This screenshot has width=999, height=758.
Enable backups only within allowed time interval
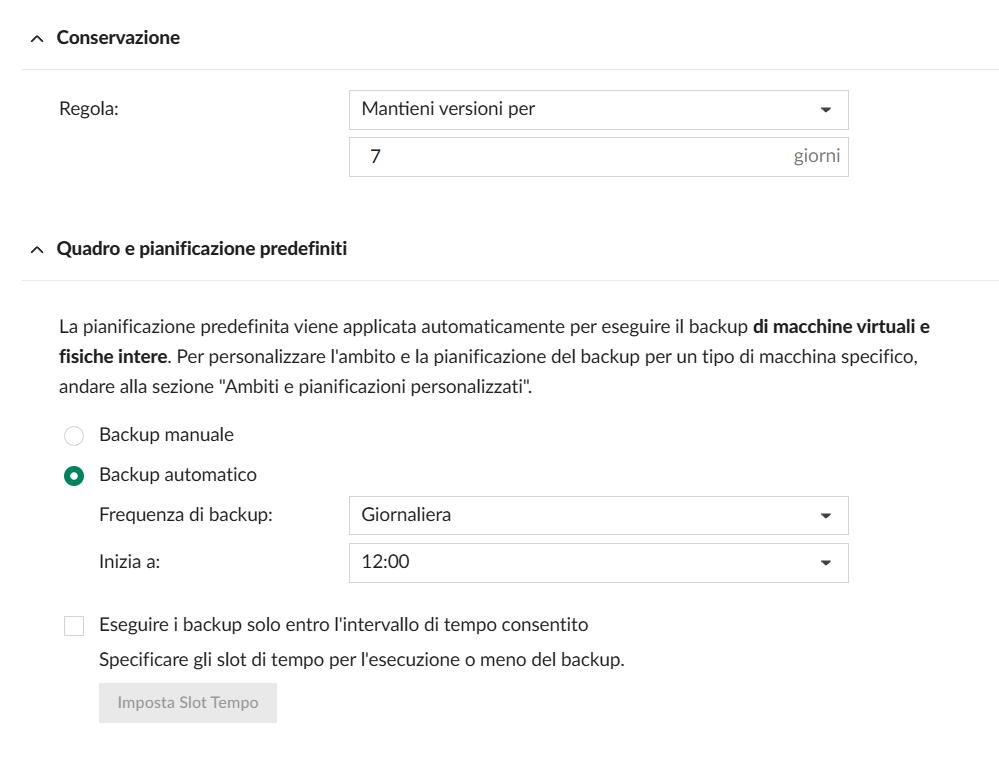(74, 626)
